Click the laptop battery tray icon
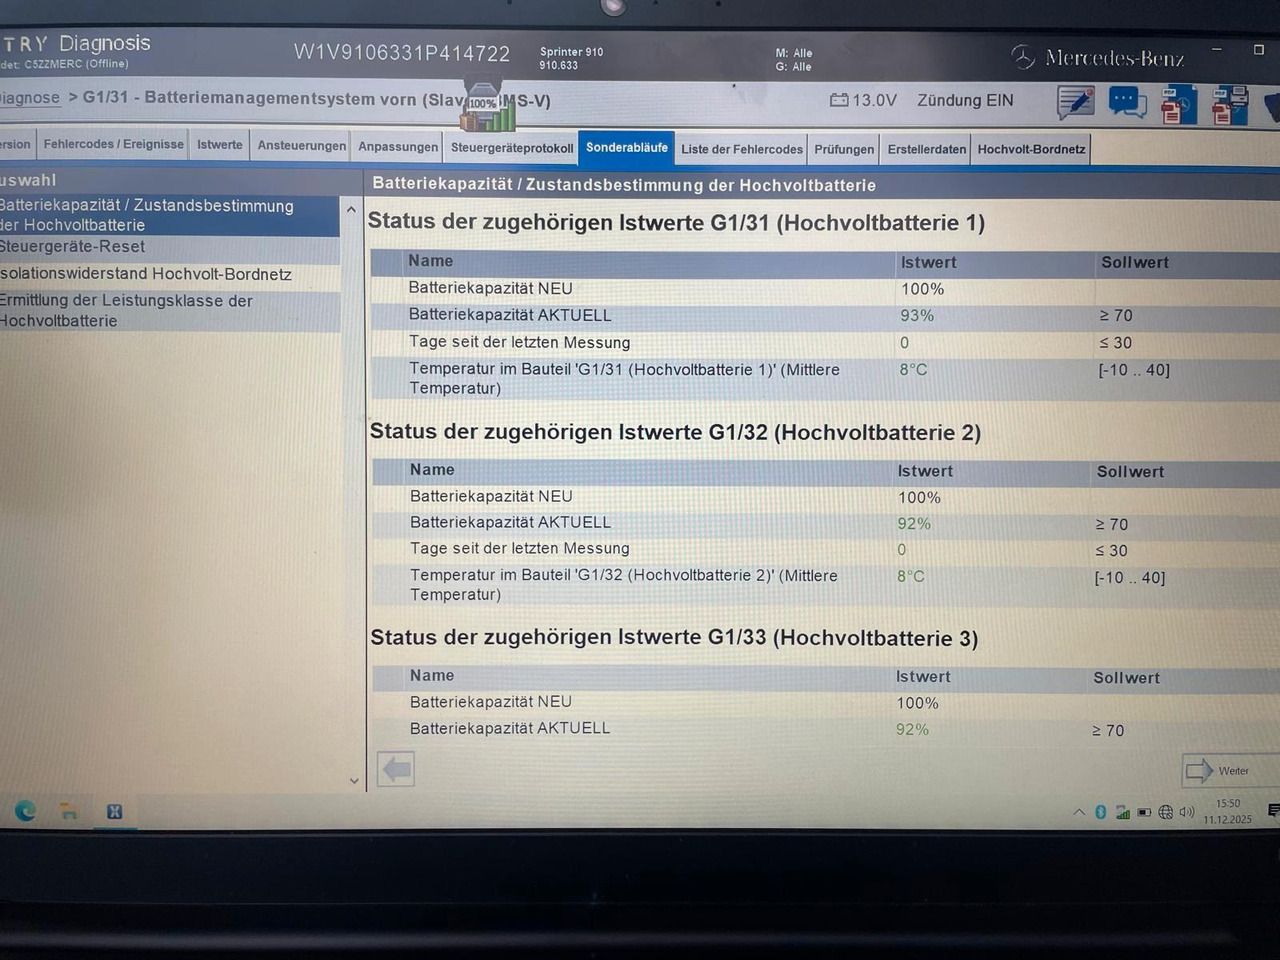Image resolution: width=1280 pixels, height=960 pixels. coord(1144,812)
